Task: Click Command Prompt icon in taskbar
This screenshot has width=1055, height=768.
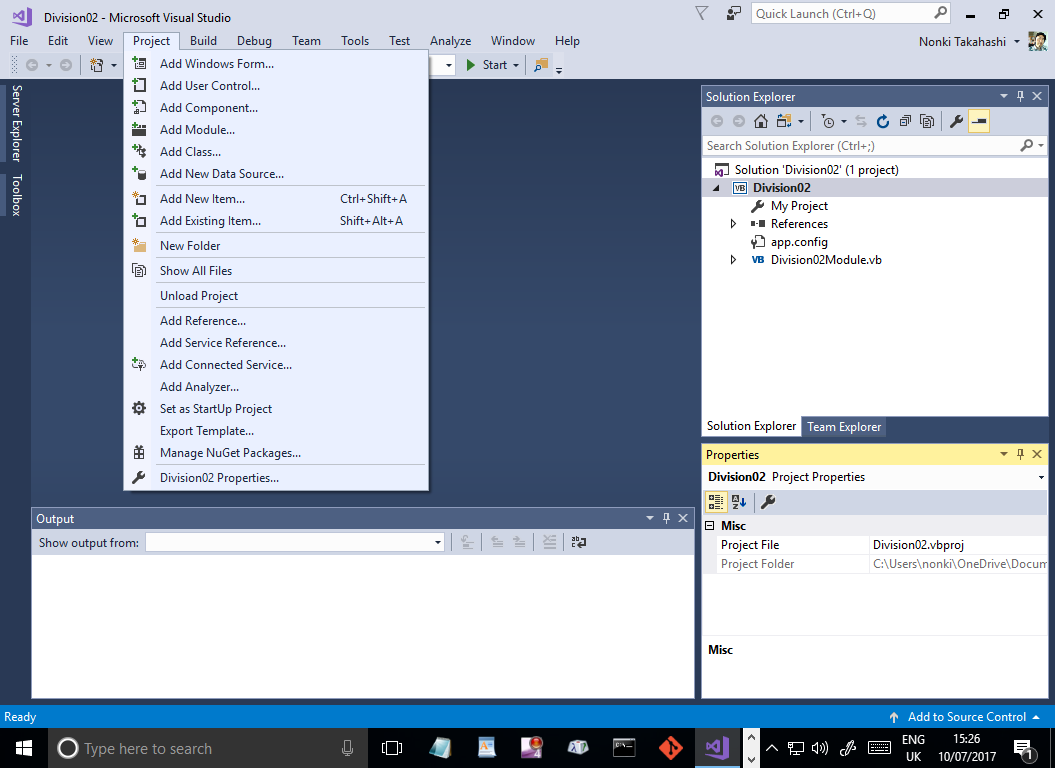Action: pyautogui.click(x=624, y=748)
